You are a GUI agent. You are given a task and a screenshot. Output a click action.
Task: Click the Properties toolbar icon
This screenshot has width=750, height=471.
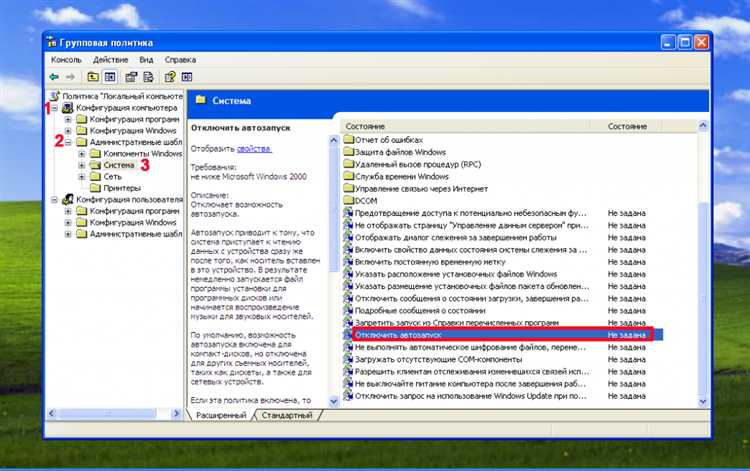(x=131, y=77)
